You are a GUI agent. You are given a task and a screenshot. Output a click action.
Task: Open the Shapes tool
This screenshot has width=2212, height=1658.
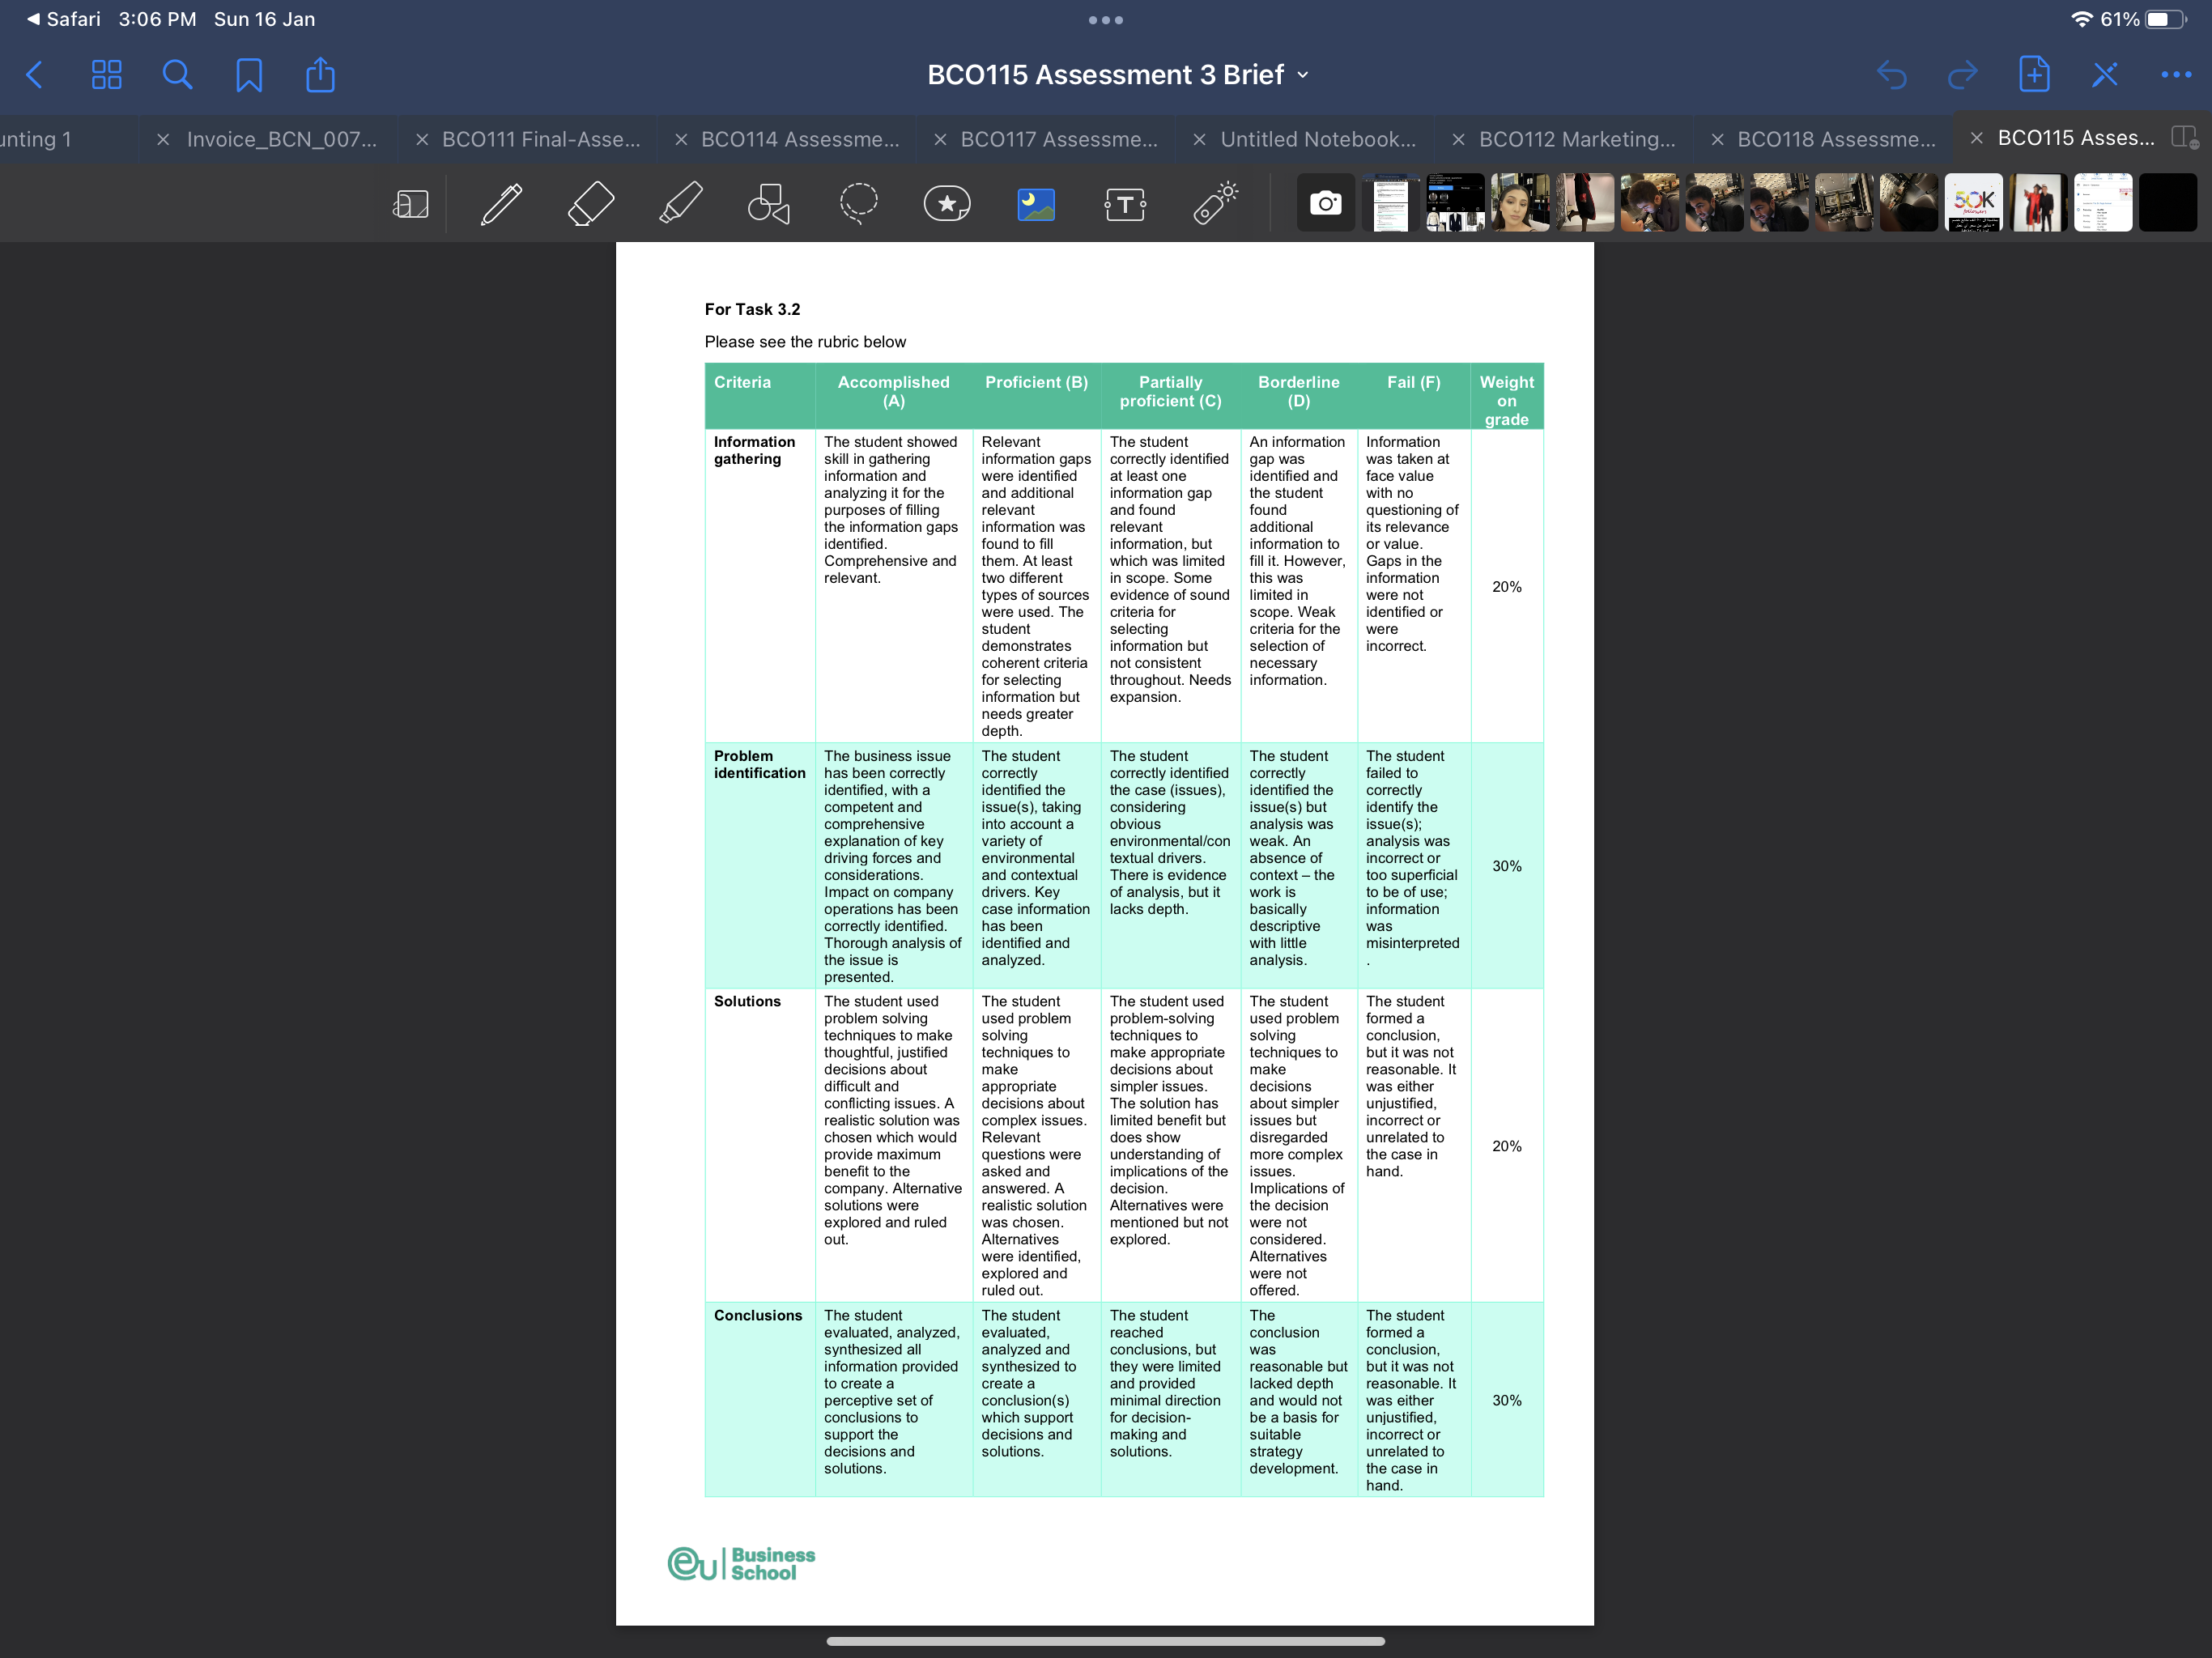pos(769,204)
